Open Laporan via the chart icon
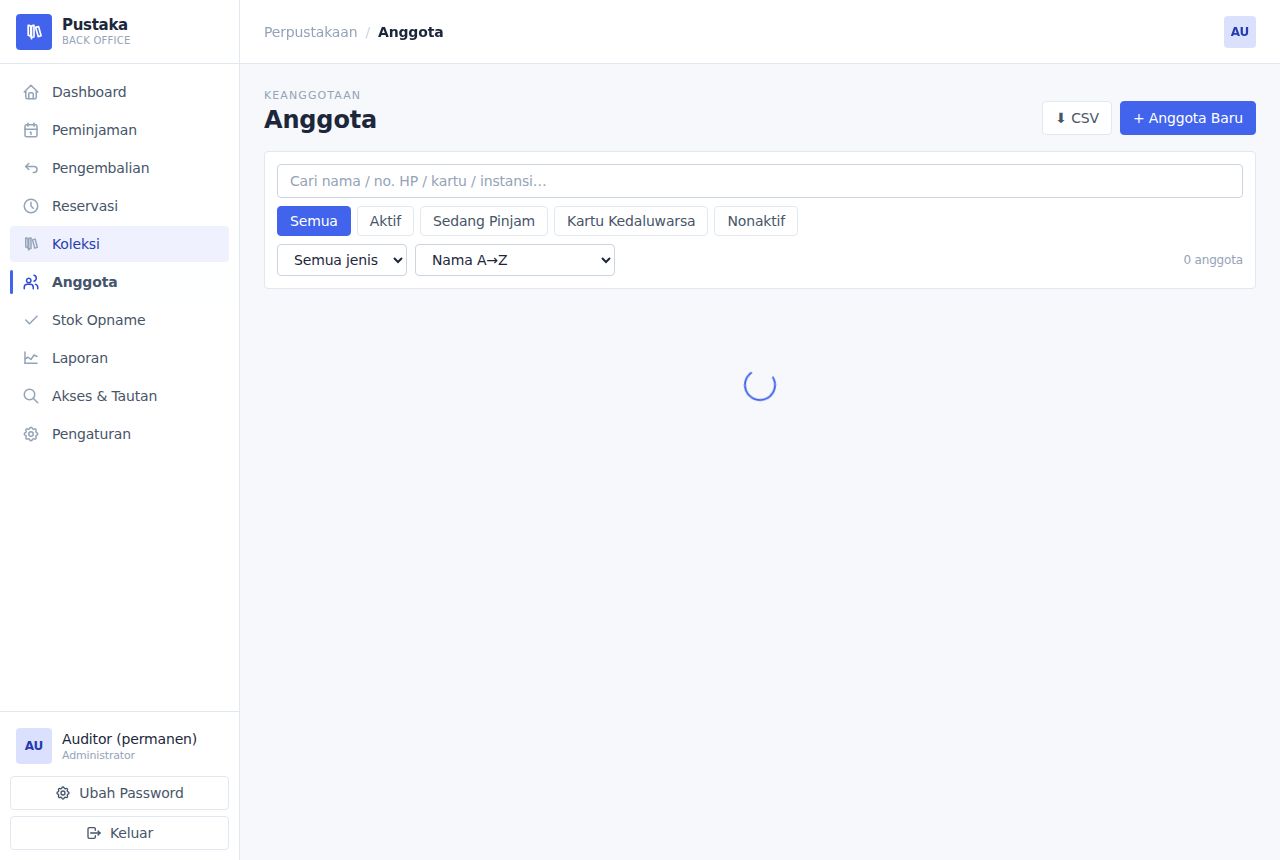 [31, 358]
